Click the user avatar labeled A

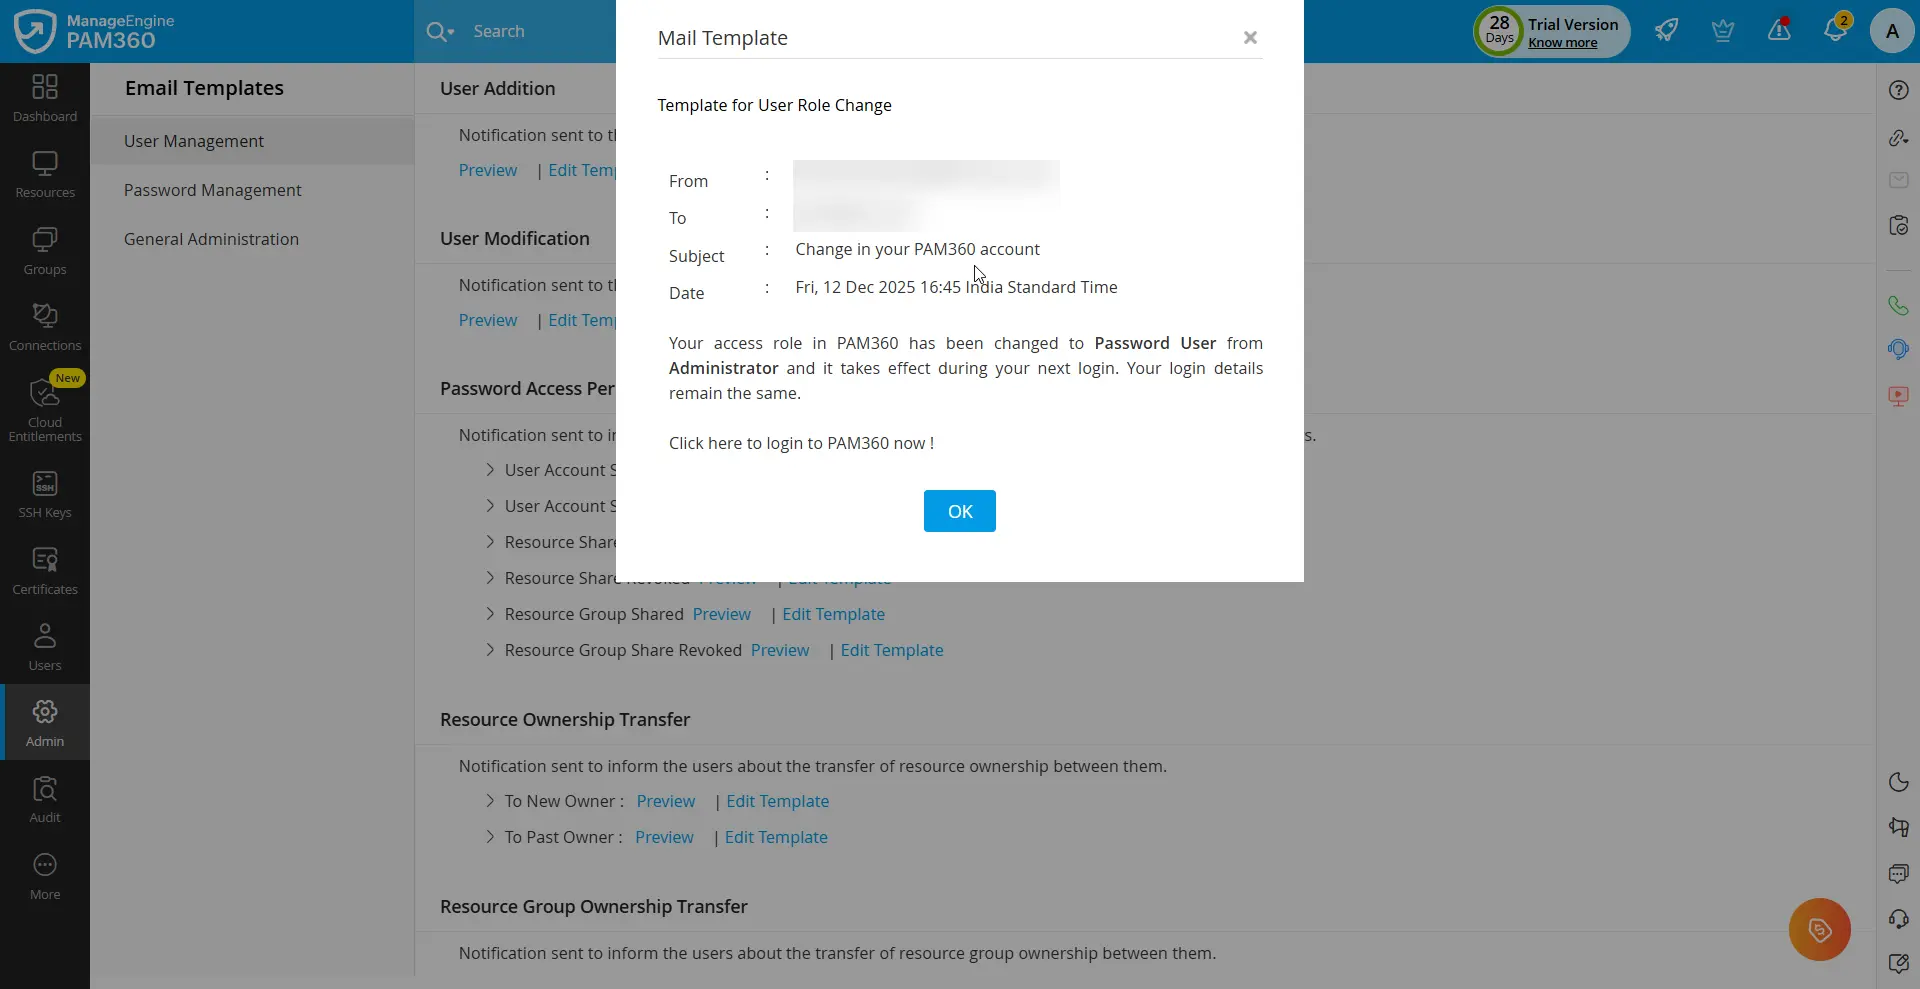(1891, 30)
